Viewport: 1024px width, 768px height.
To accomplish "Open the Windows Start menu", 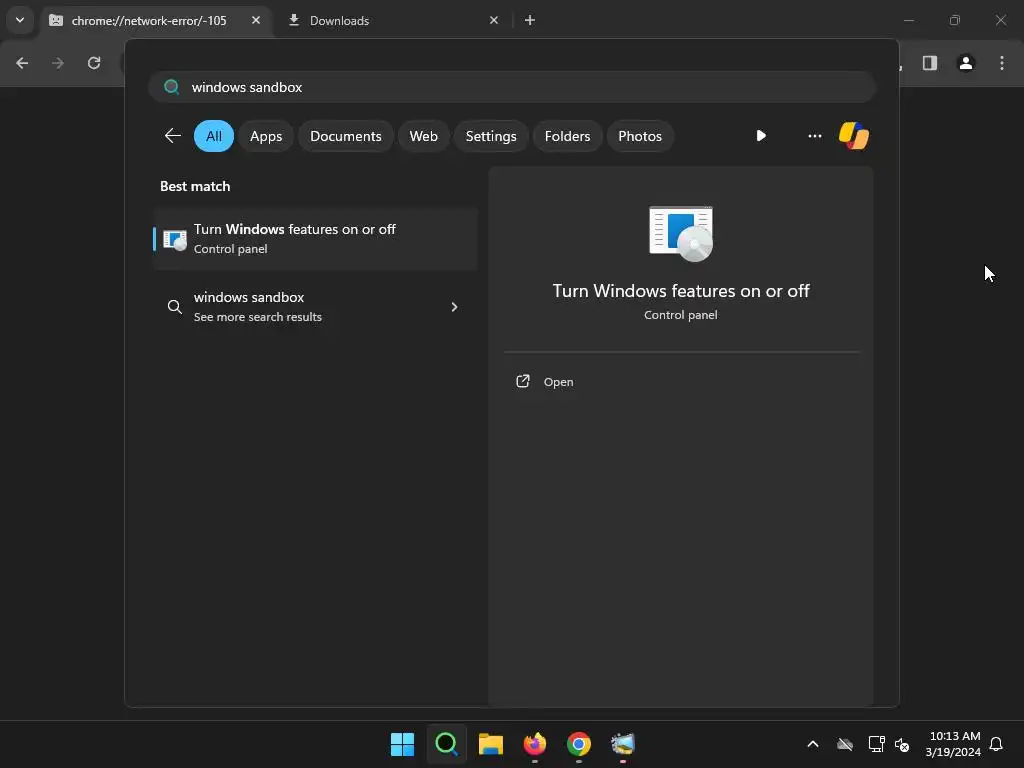I will pyautogui.click(x=402, y=744).
